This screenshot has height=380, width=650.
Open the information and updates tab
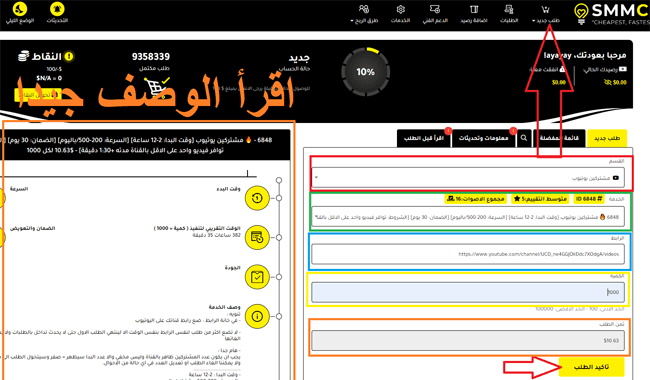coord(483,138)
